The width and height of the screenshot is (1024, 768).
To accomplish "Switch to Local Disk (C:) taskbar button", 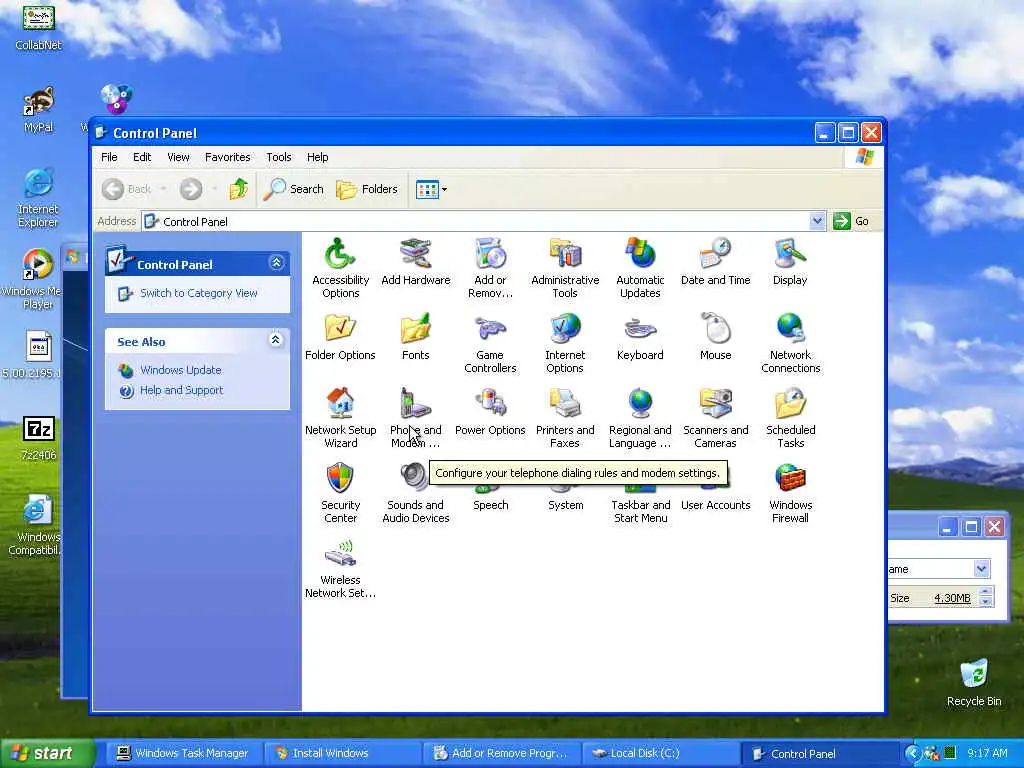I will point(659,753).
